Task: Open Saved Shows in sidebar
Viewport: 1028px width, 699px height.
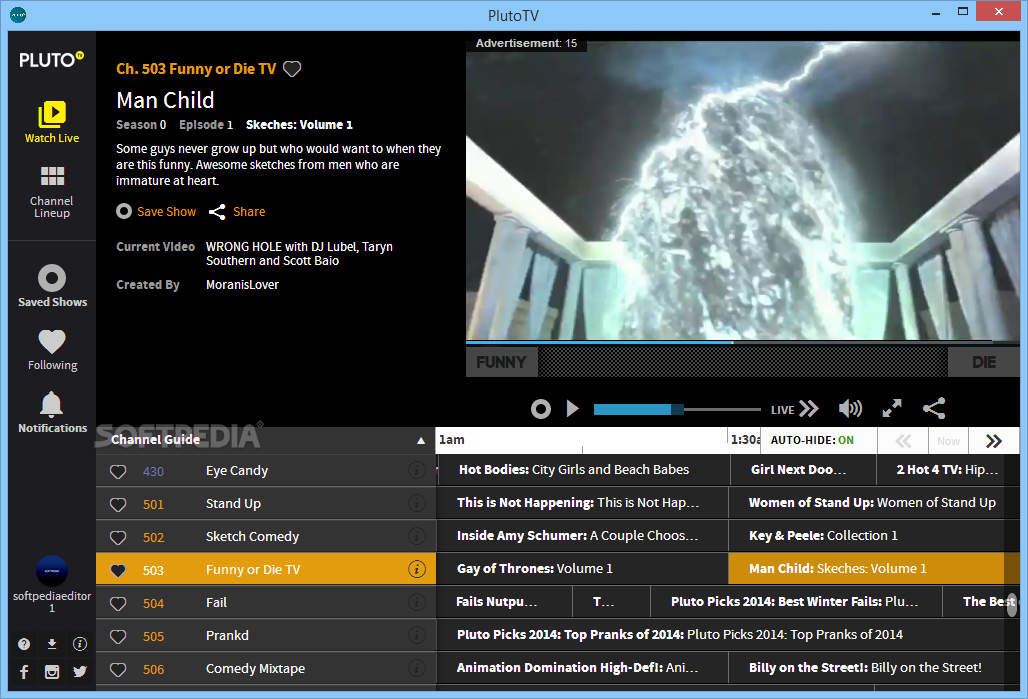Action: point(52,286)
